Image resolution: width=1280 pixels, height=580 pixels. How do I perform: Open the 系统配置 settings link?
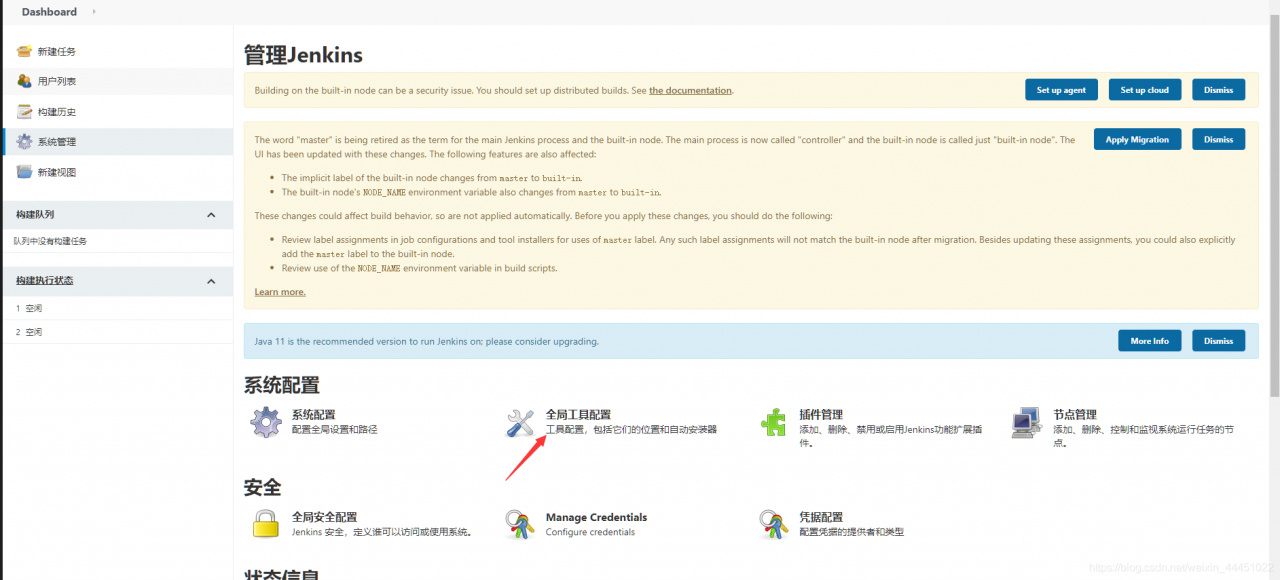pos(313,414)
